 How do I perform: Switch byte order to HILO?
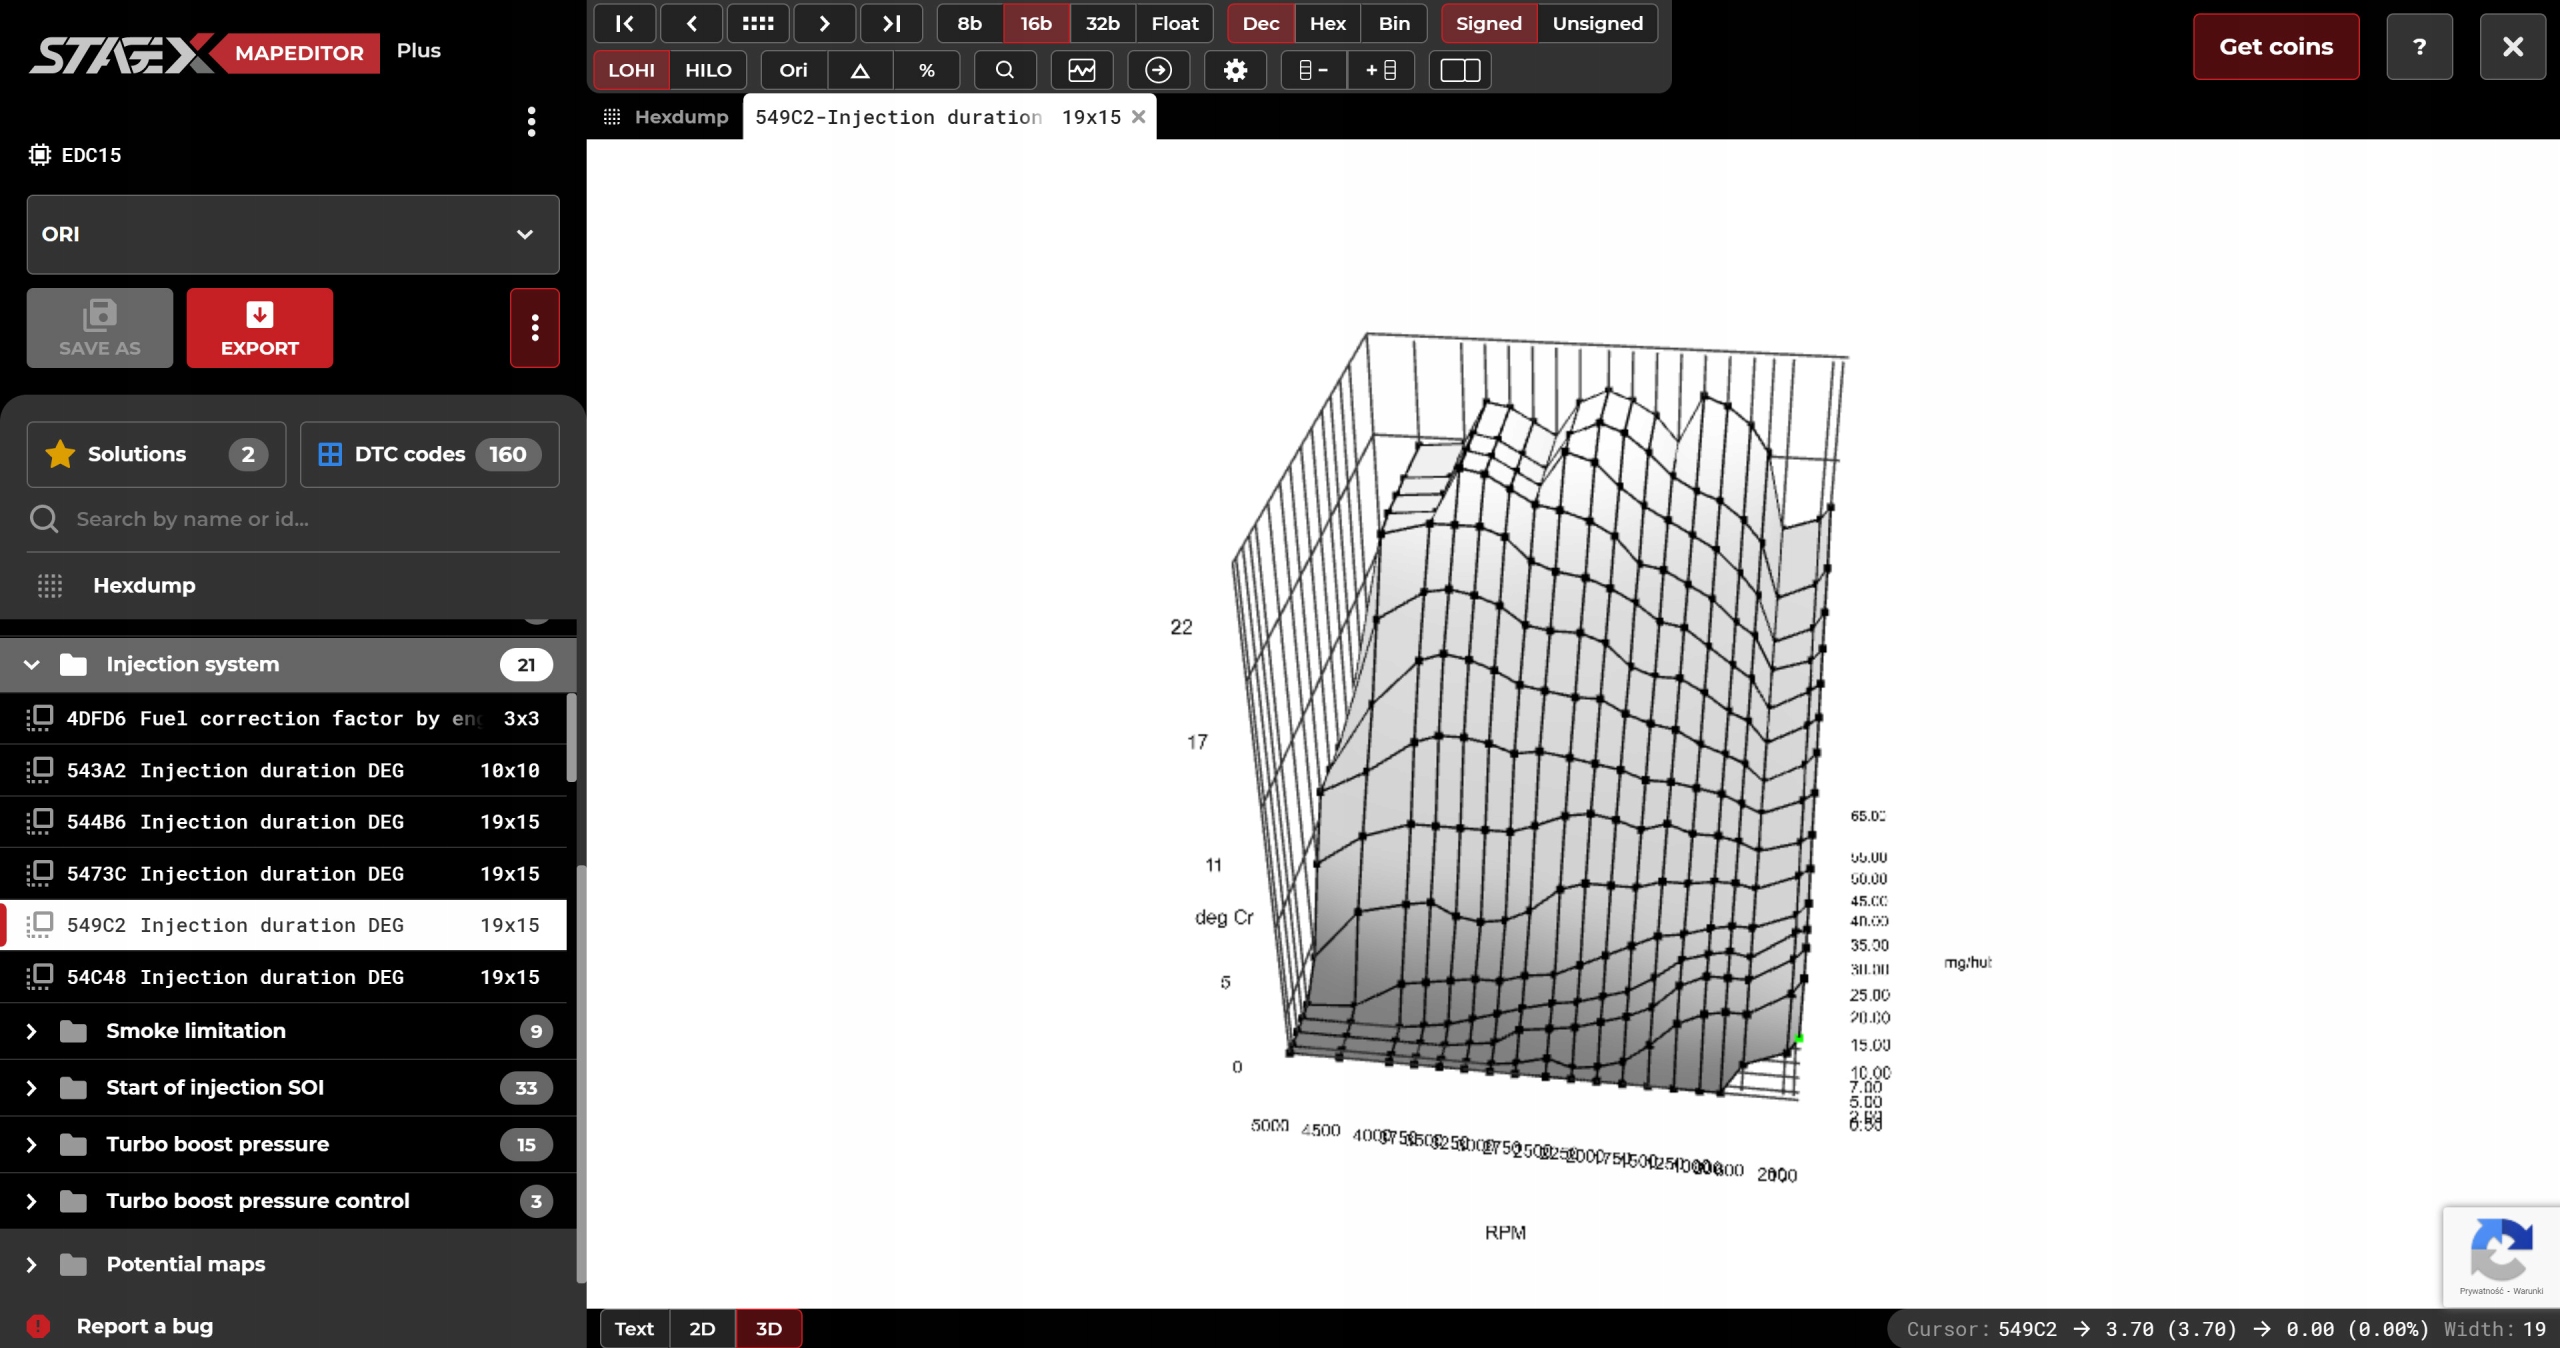click(x=708, y=70)
